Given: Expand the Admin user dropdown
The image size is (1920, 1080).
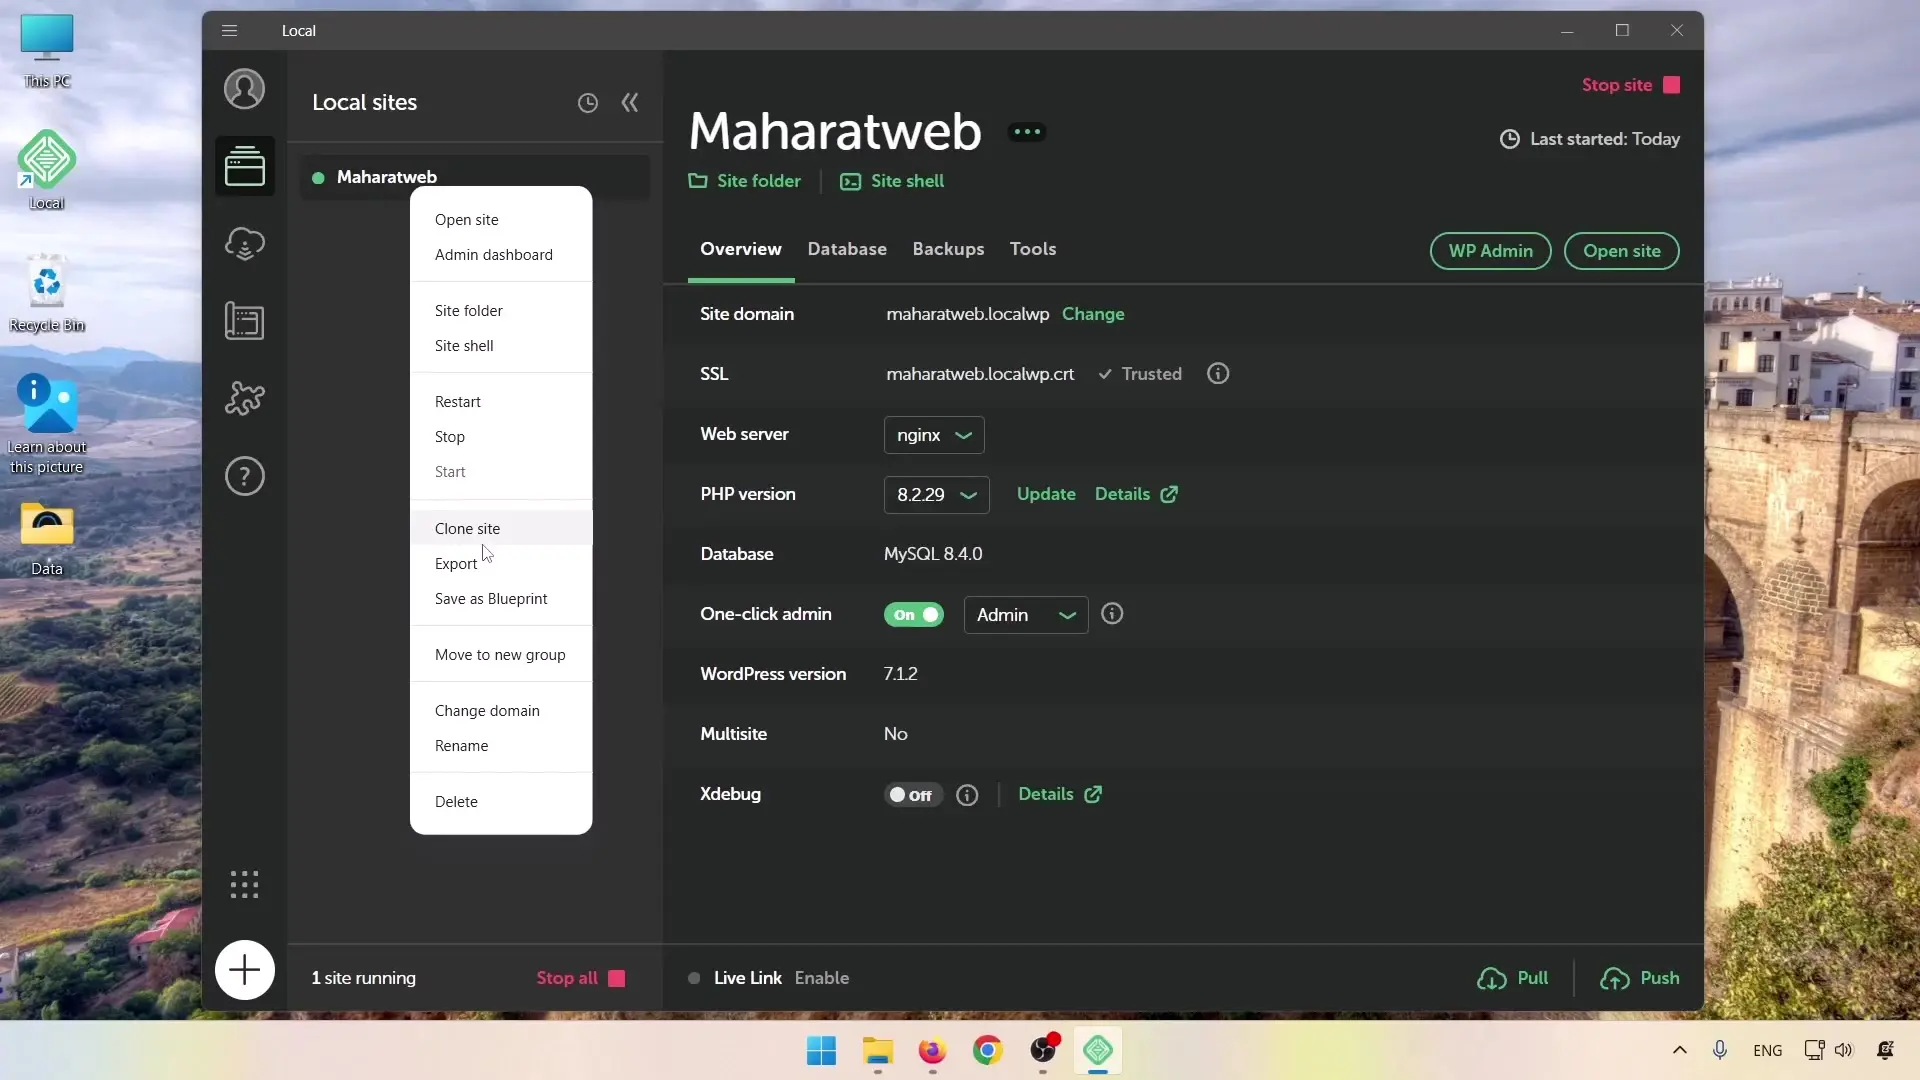Looking at the screenshot, I should point(1026,615).
